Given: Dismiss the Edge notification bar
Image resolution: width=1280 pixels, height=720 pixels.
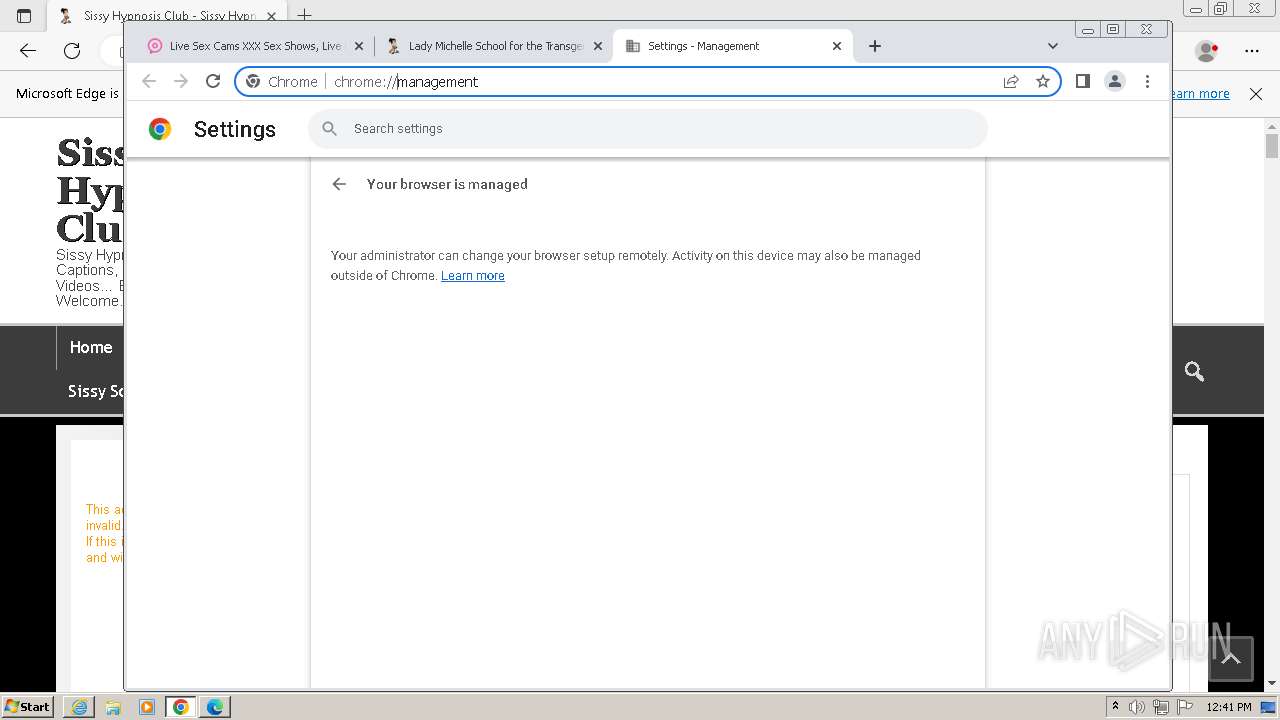Looking at the screenshot, I should click(x=1256, y=94).
